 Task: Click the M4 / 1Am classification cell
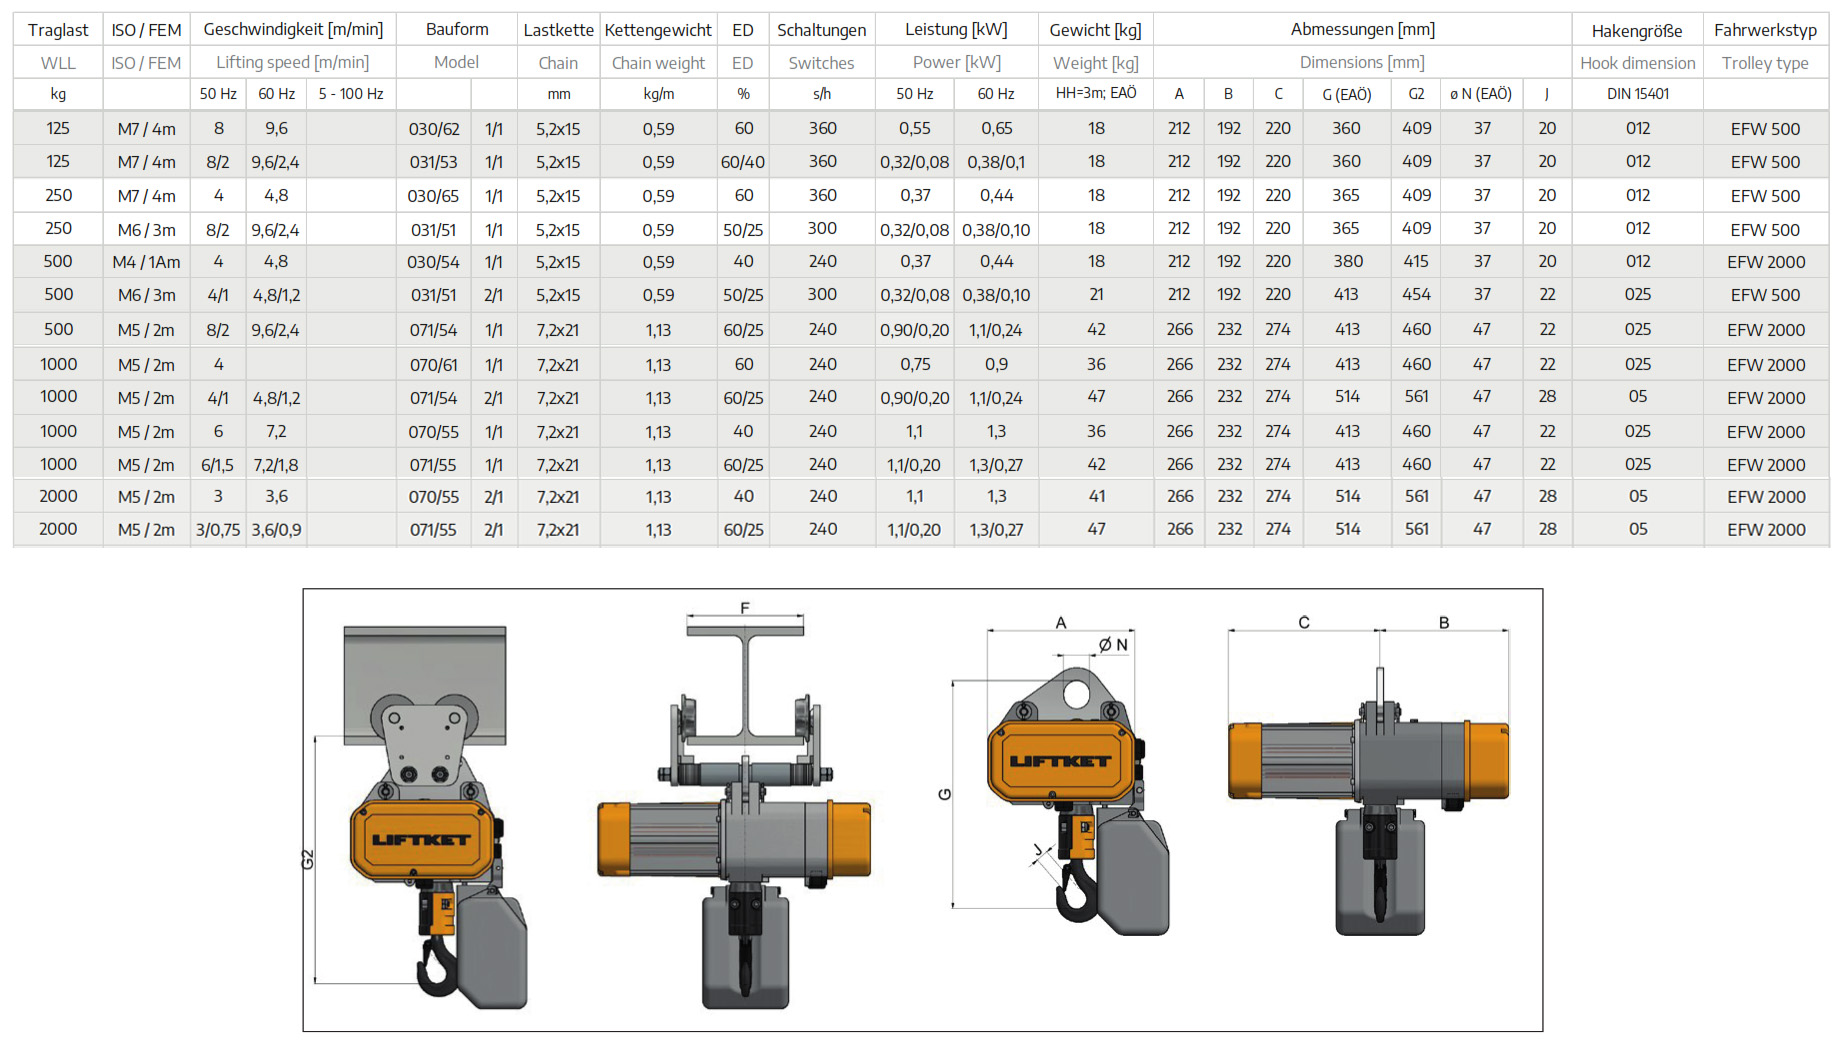coord(146,262)
